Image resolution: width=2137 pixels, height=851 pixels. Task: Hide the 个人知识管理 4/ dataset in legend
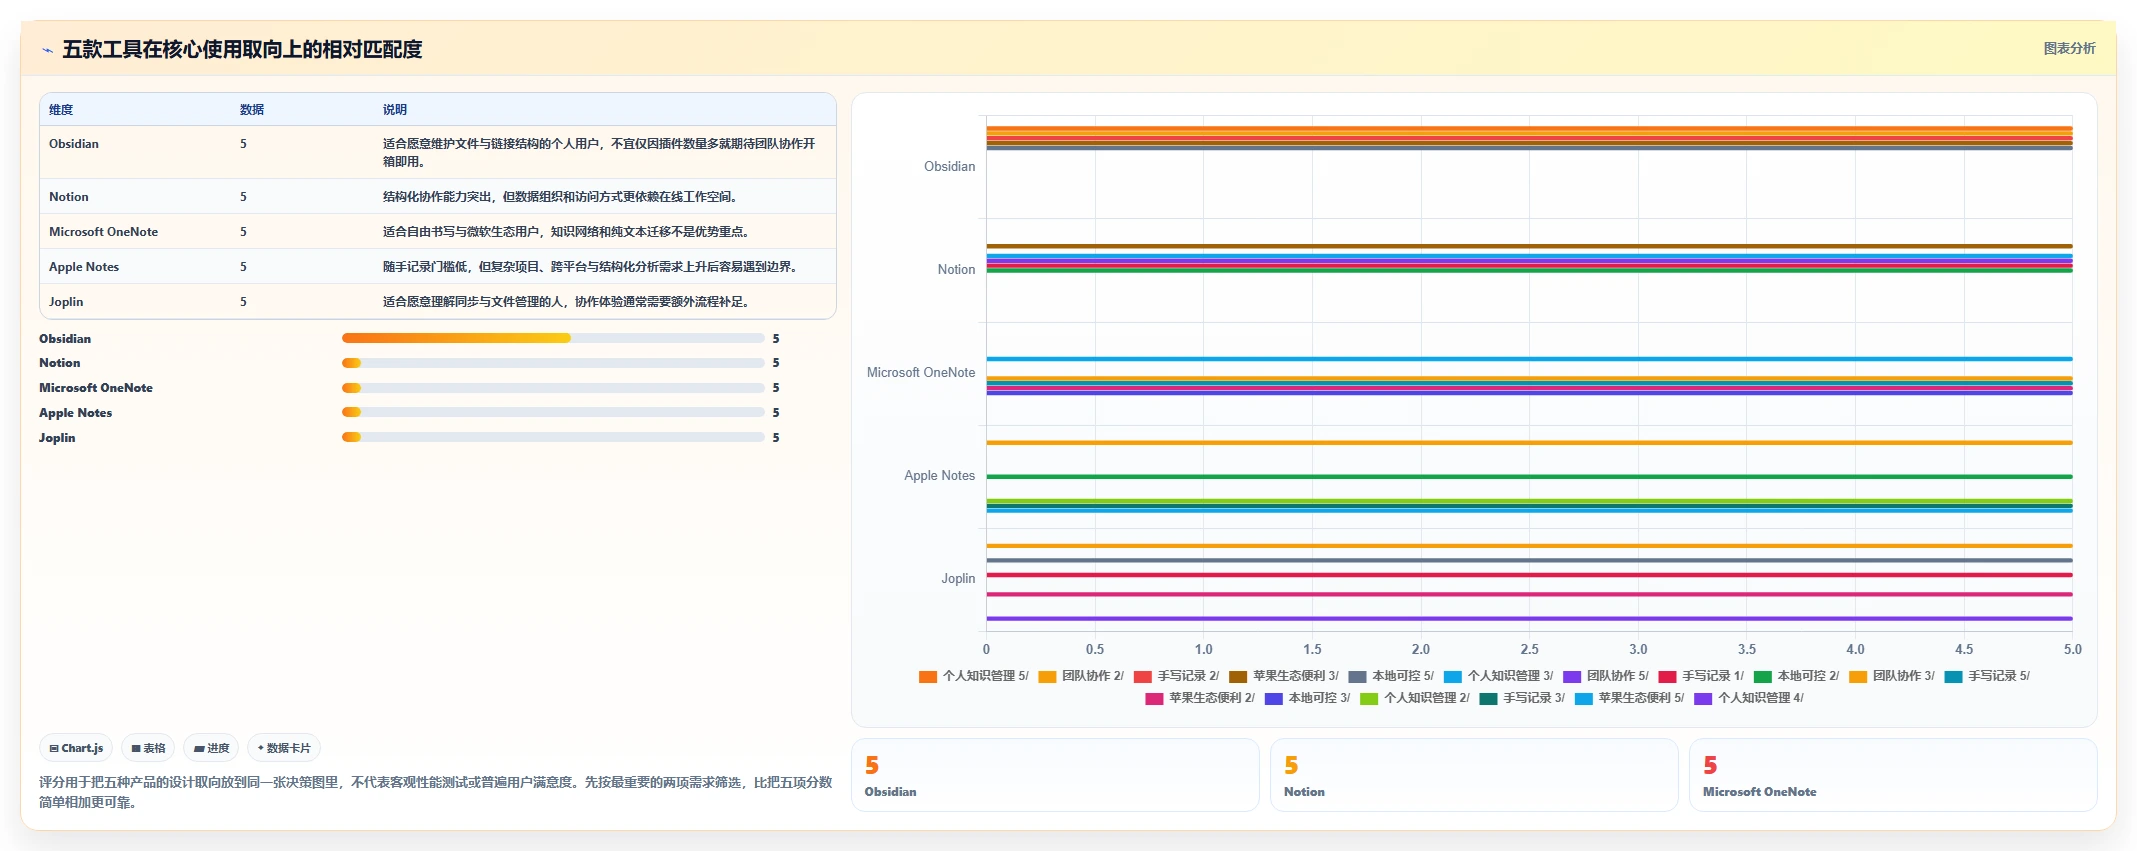[x=1748, y=698]
